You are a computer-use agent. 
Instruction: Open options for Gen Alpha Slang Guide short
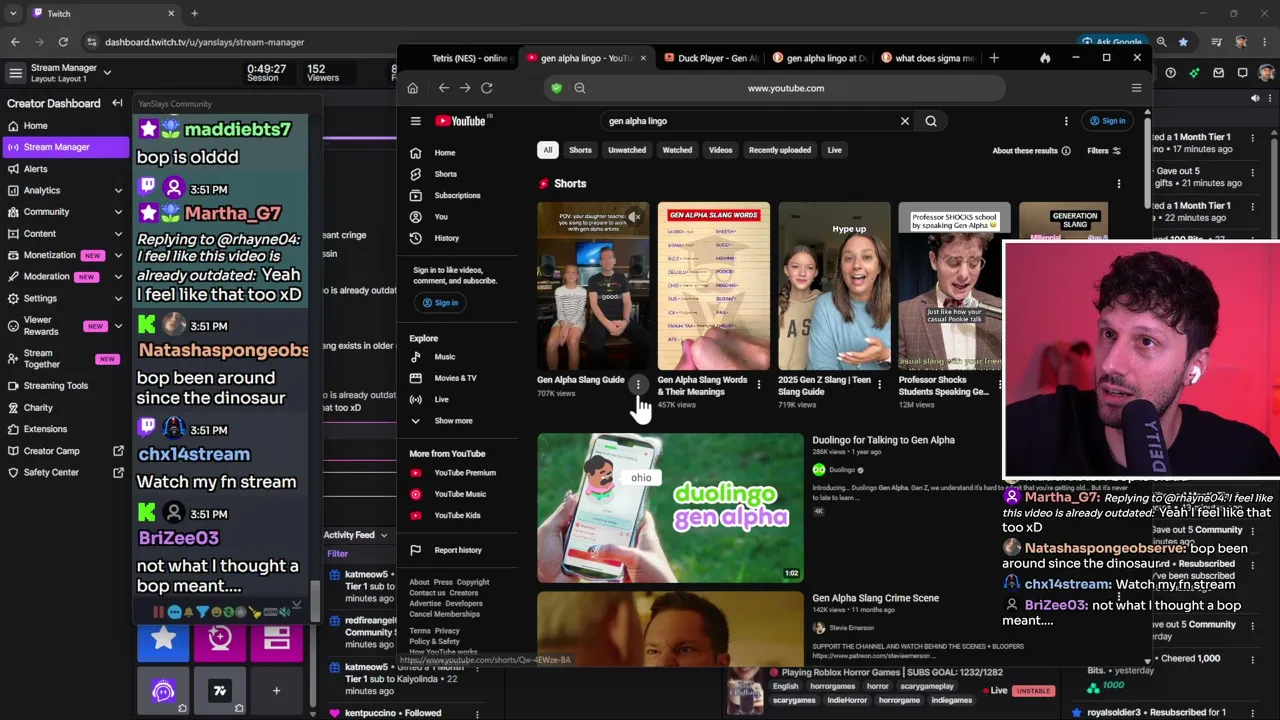tap(638, 384)
